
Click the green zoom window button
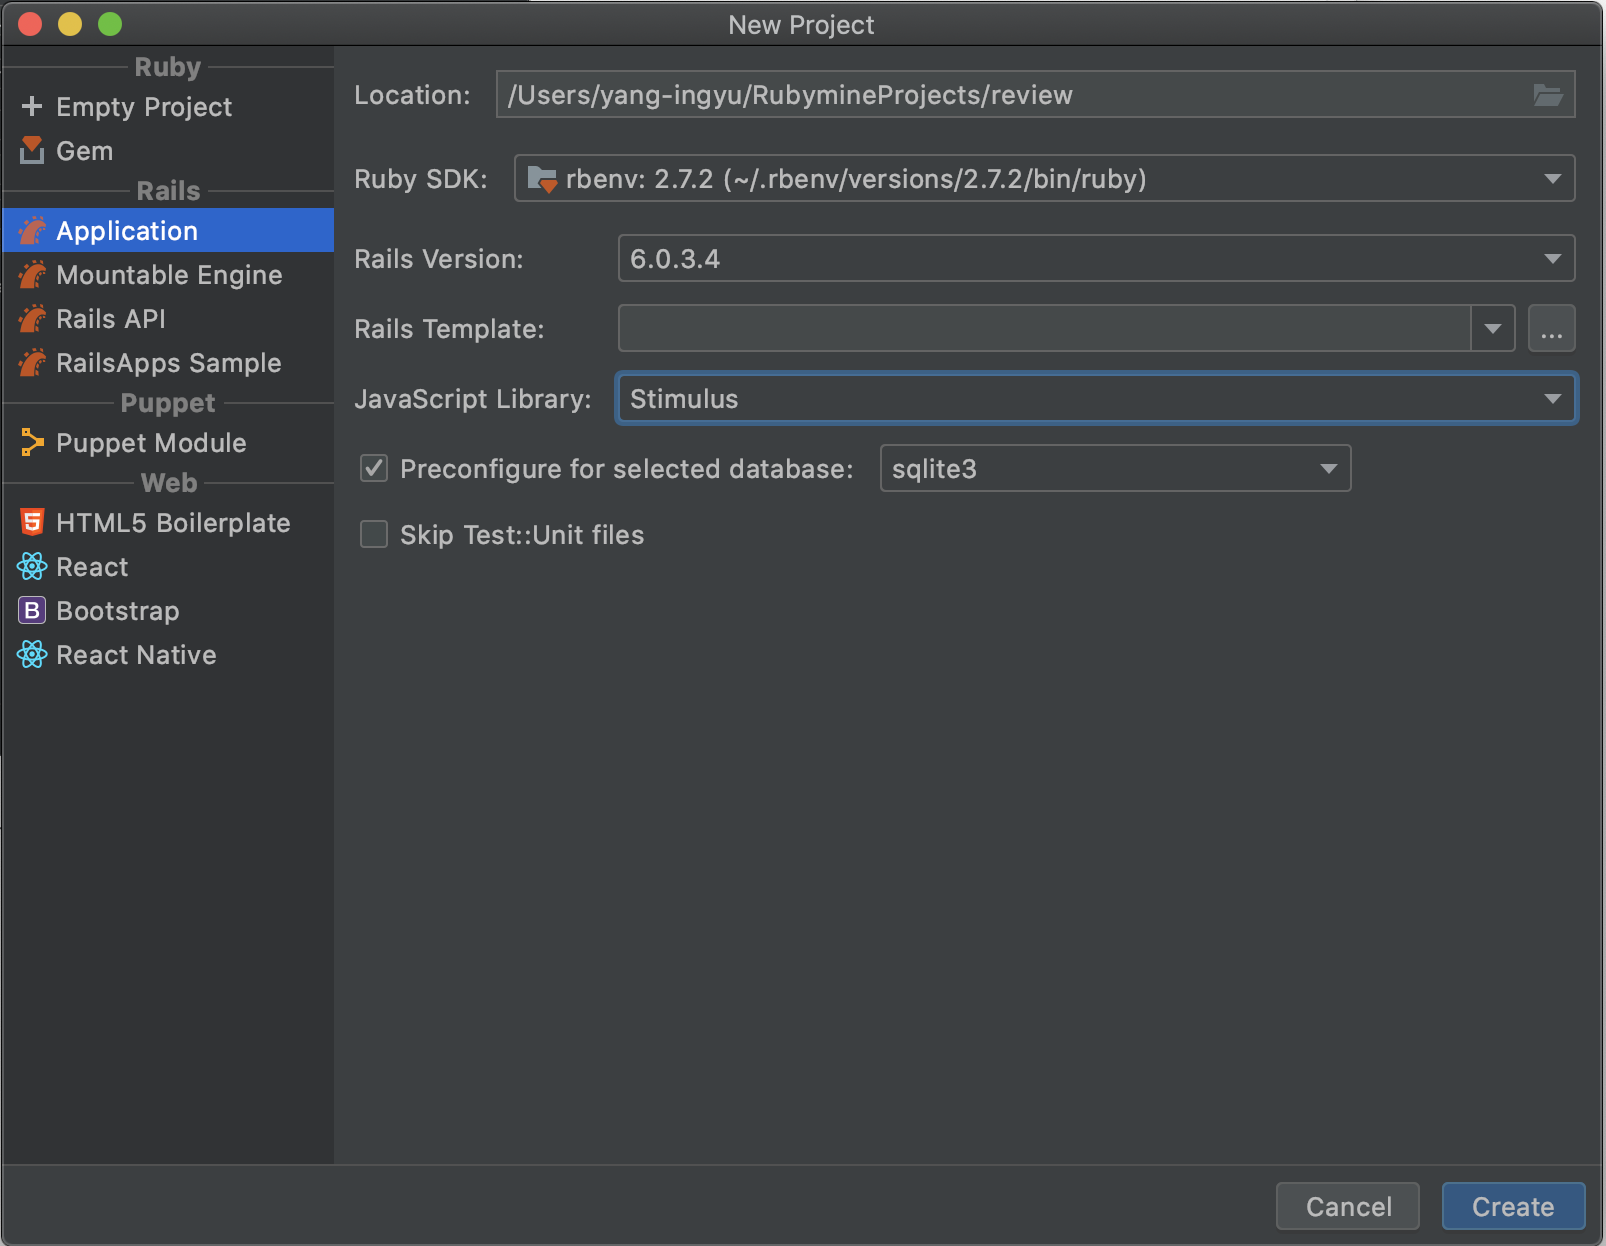pyautogui.click(x=110, y=24)
